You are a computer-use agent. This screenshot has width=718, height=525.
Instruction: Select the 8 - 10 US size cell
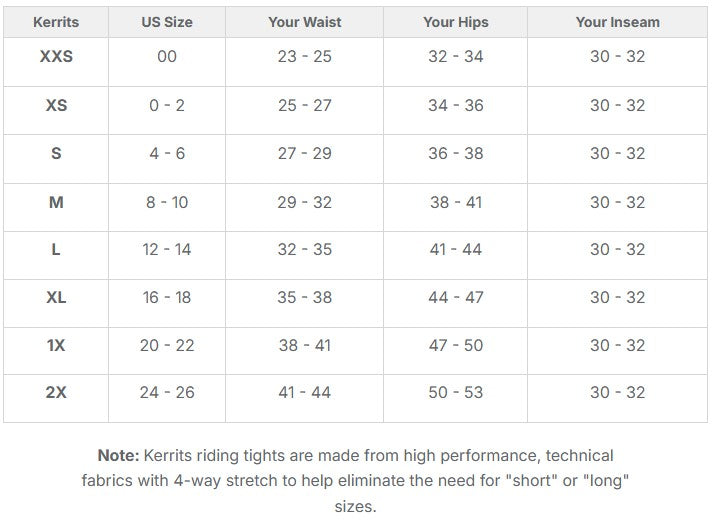pos(167,202)
